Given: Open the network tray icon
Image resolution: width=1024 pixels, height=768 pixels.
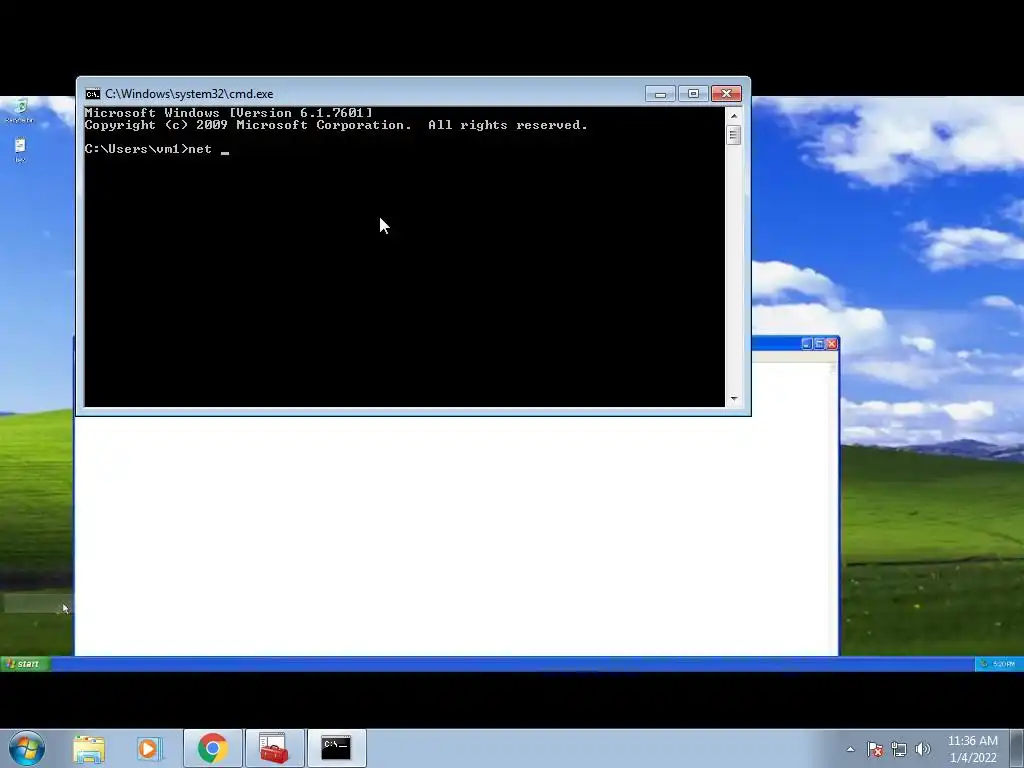Looking at the screenshot, I should point(899,750).
